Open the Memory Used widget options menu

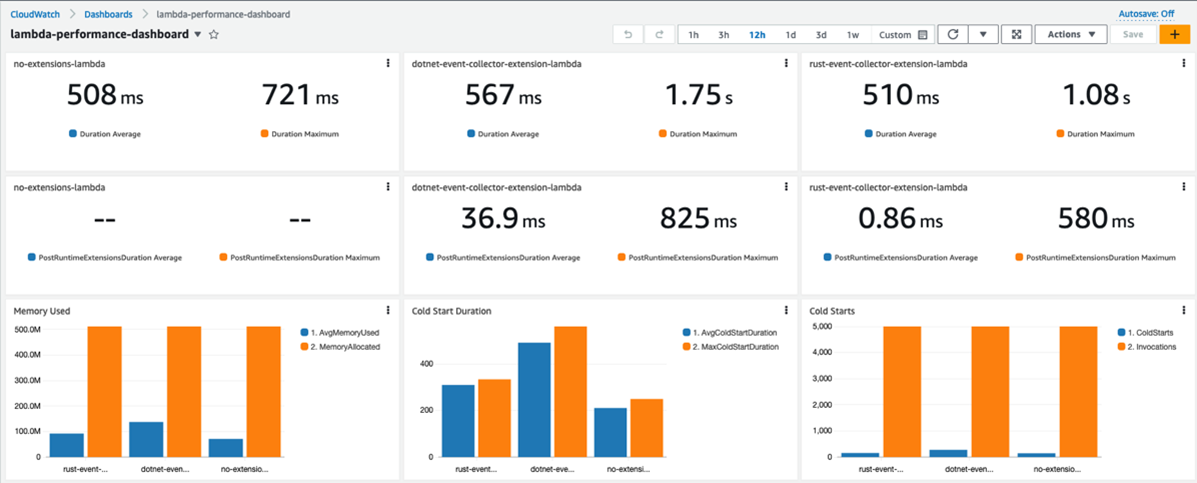388,310
